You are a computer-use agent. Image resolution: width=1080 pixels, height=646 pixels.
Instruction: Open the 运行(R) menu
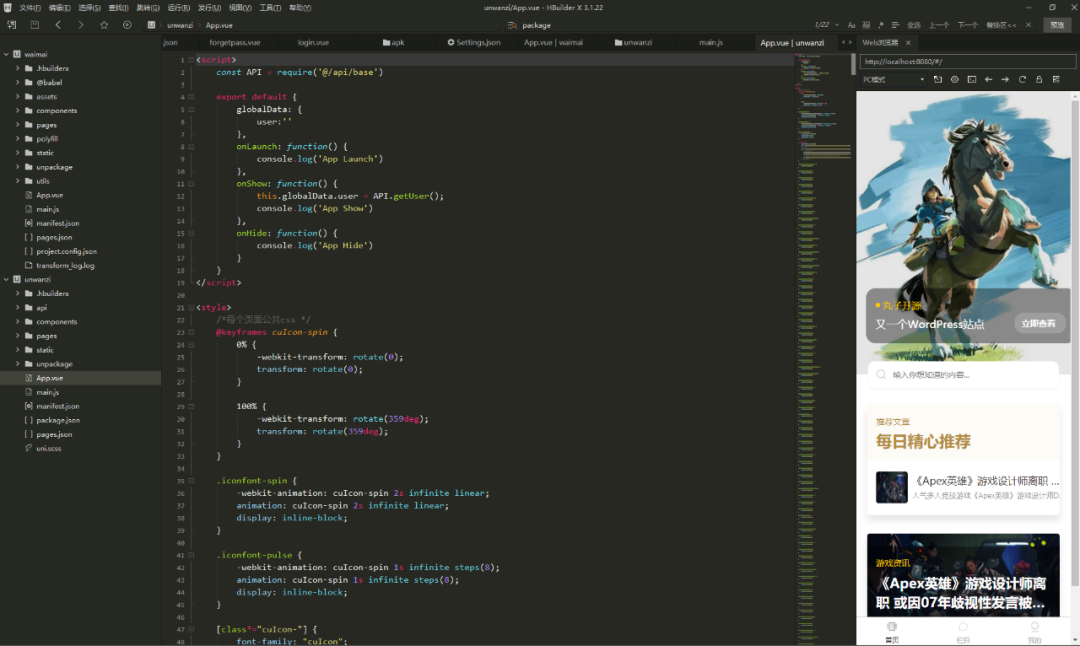pos(179,7)
